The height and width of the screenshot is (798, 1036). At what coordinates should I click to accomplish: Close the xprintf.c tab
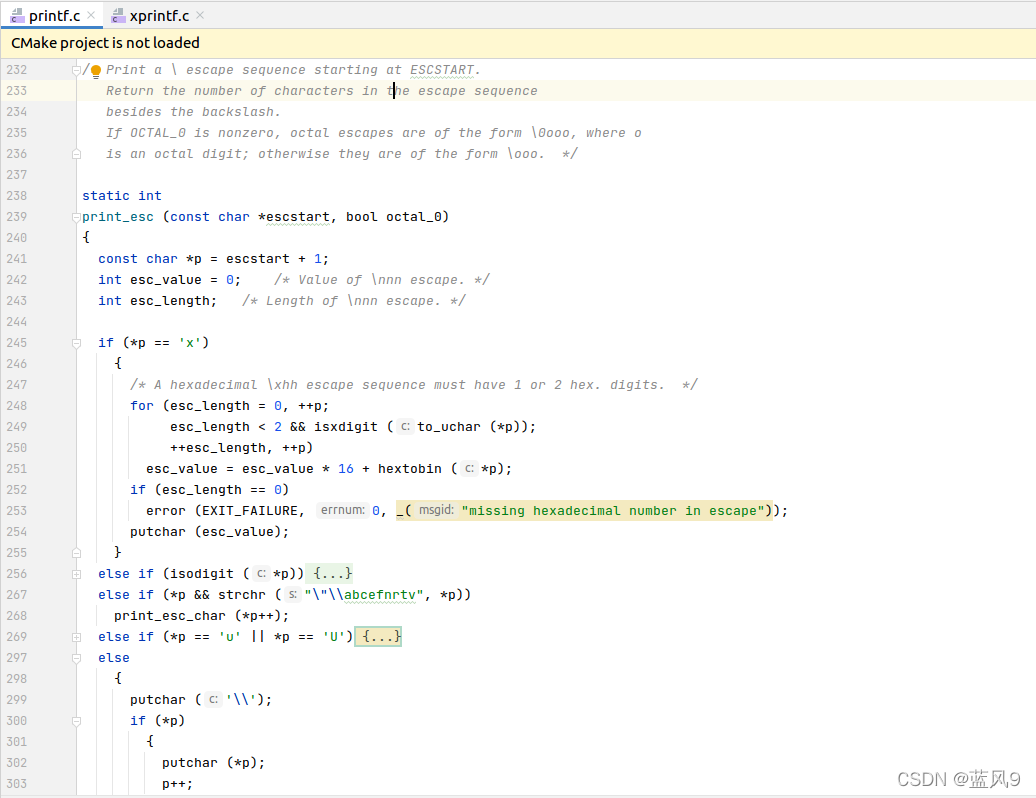pos(198,15)
